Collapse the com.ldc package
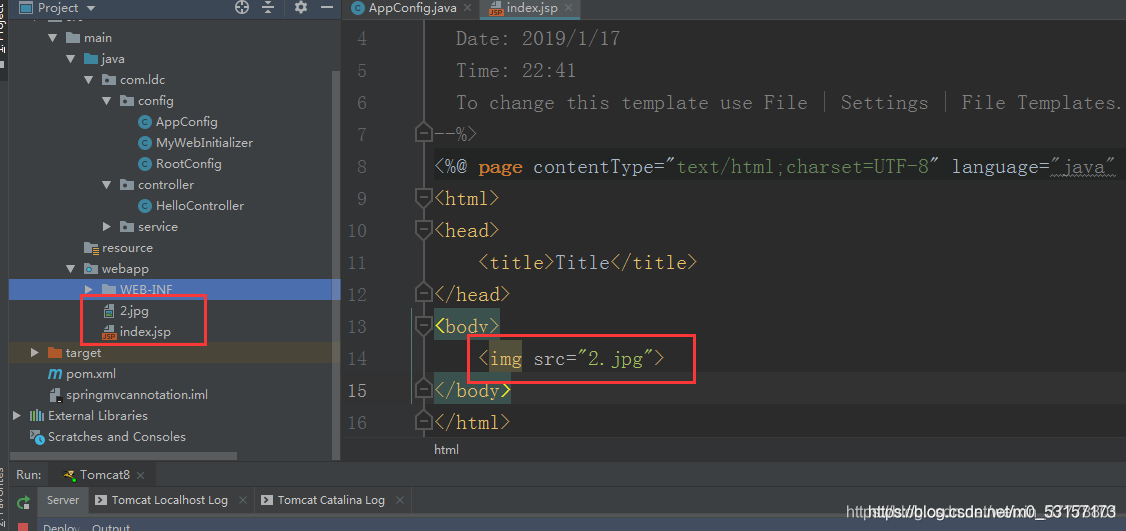Image resolution: width=1126 pixels, height=531 pixels. coord(88,80)
